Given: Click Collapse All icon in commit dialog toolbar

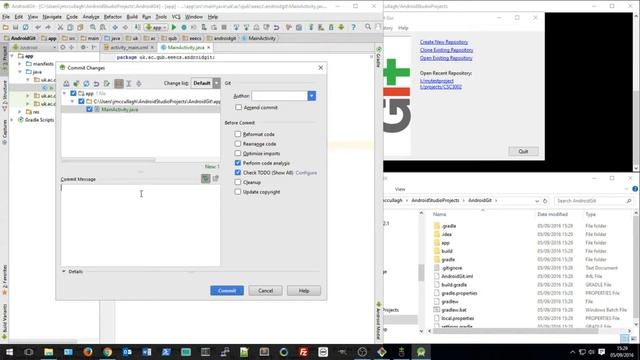Looking at the screenshot, I should click(x=139, y=83).
